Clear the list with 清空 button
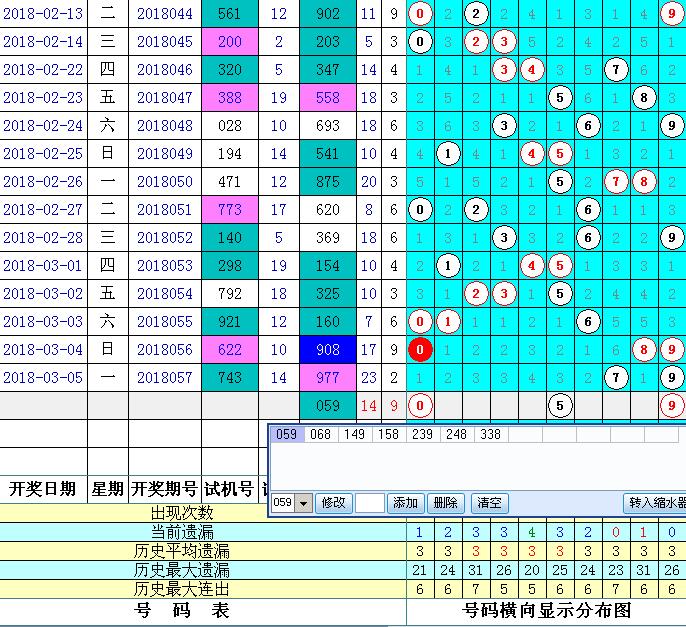 490,504
